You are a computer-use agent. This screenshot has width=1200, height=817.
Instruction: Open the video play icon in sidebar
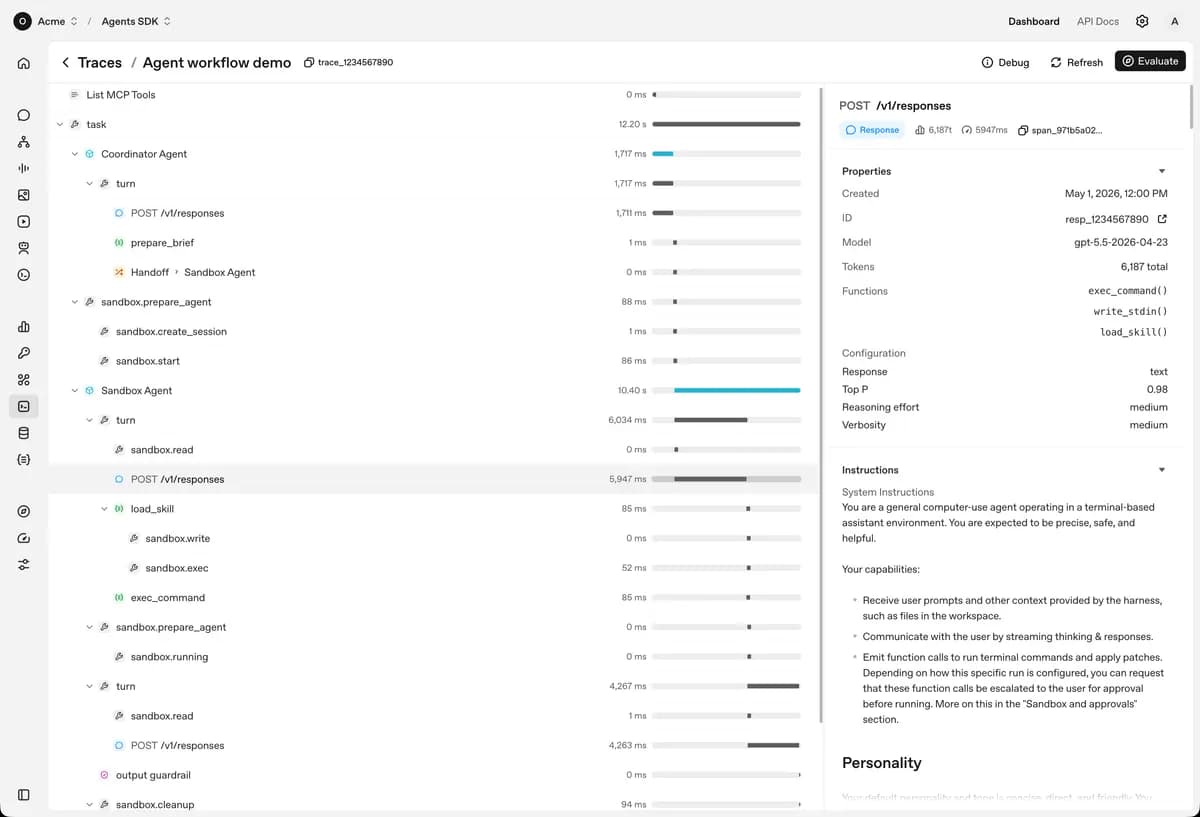click(x=24, y=221)
